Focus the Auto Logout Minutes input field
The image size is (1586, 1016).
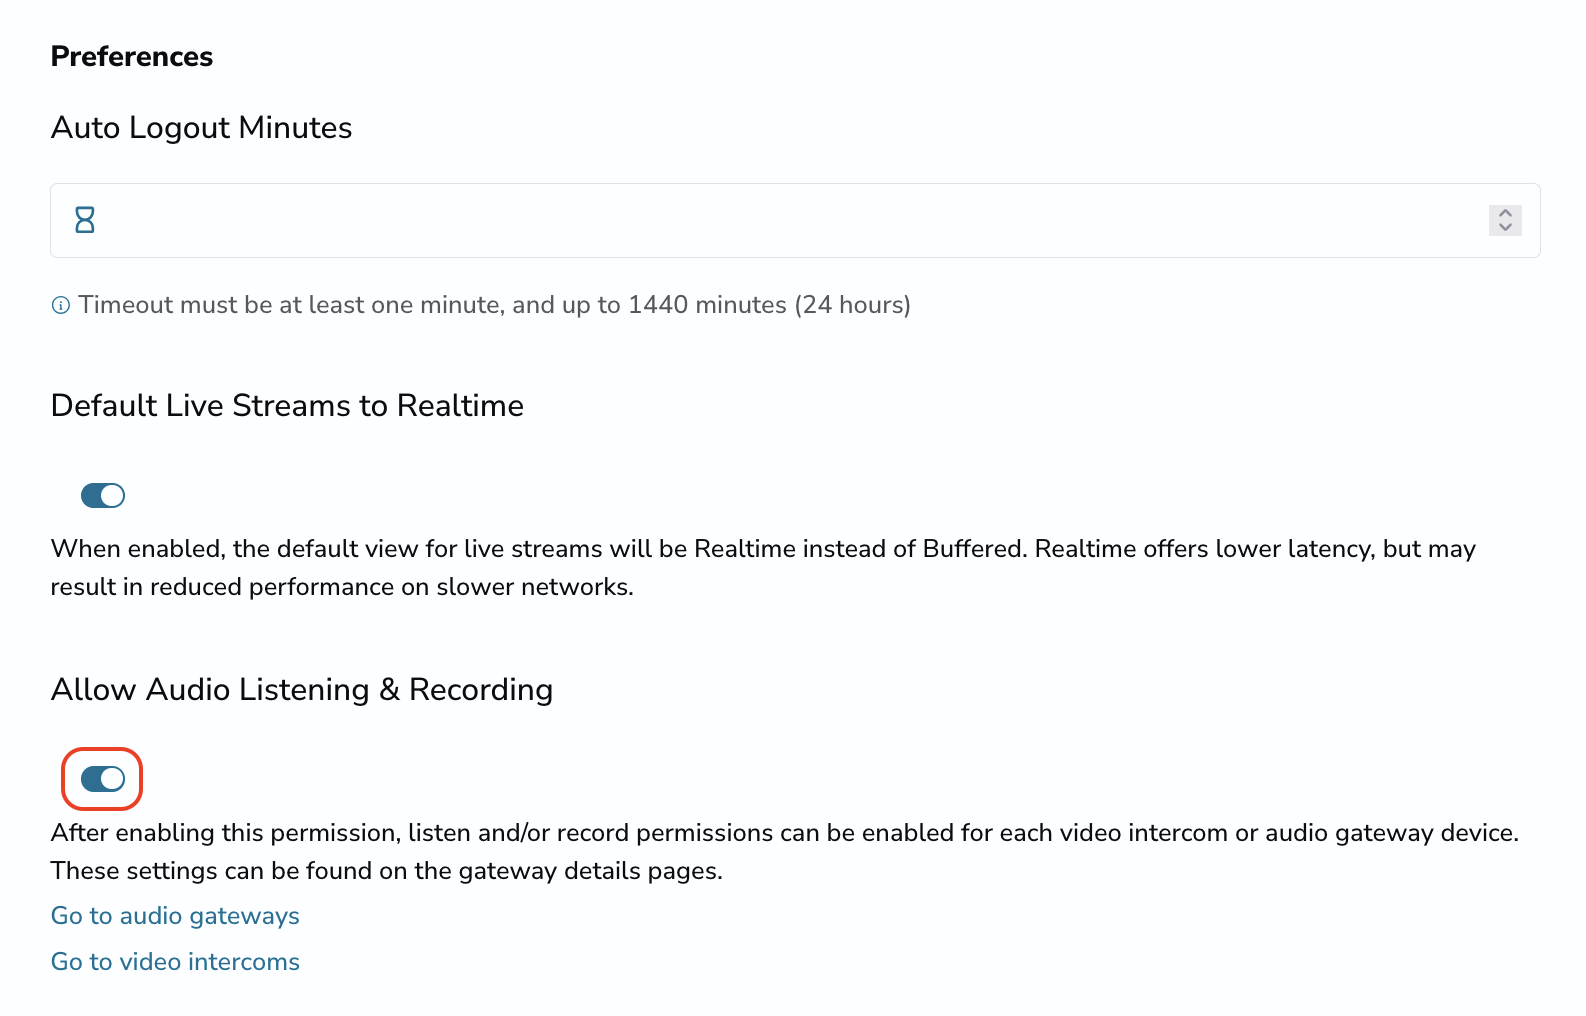coord(795,220)
